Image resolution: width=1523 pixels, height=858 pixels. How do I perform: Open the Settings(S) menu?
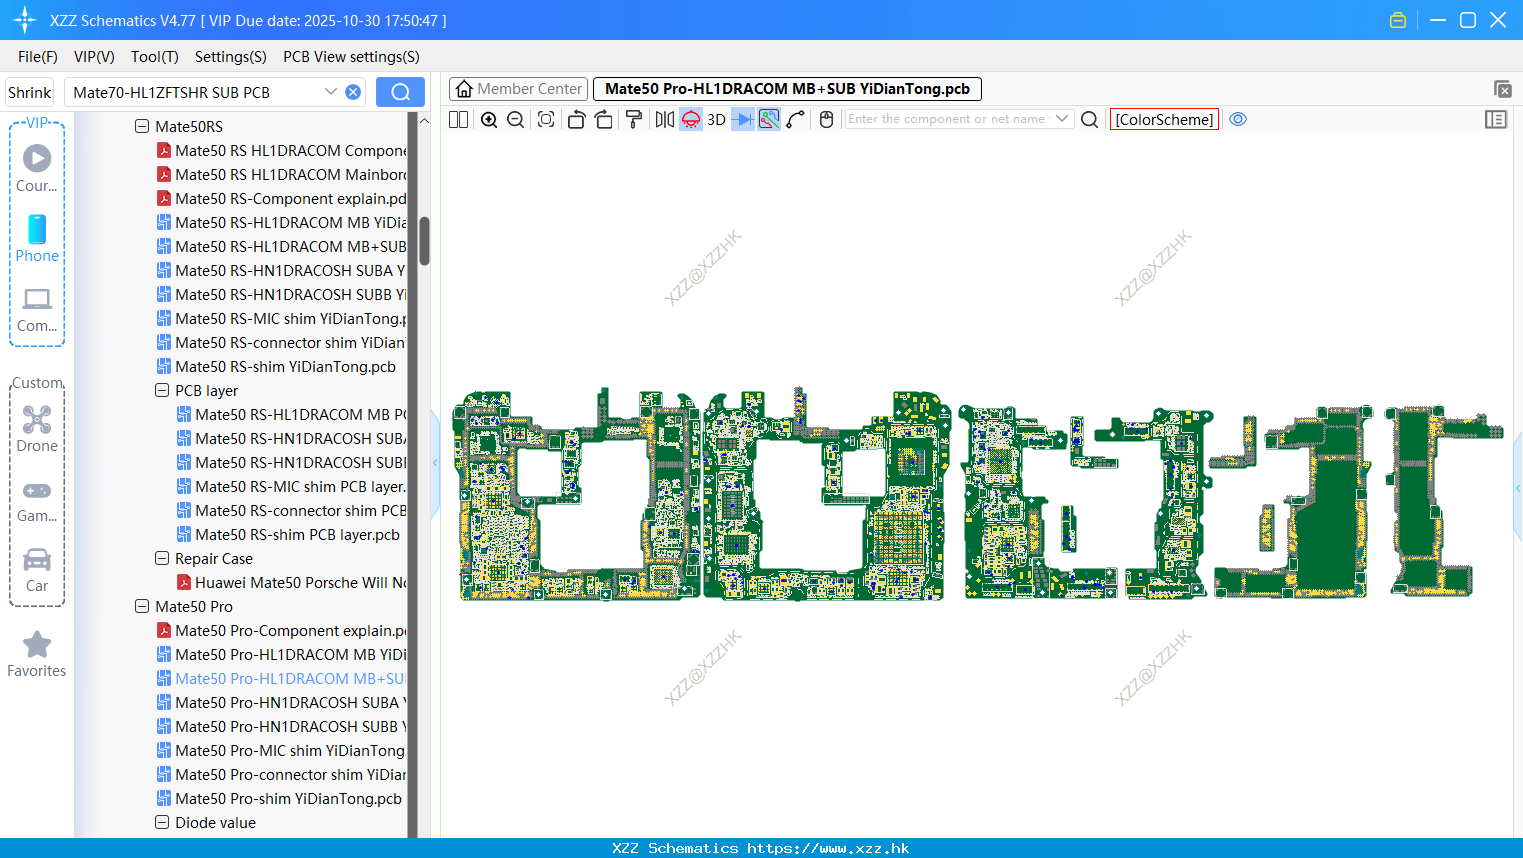231,57
